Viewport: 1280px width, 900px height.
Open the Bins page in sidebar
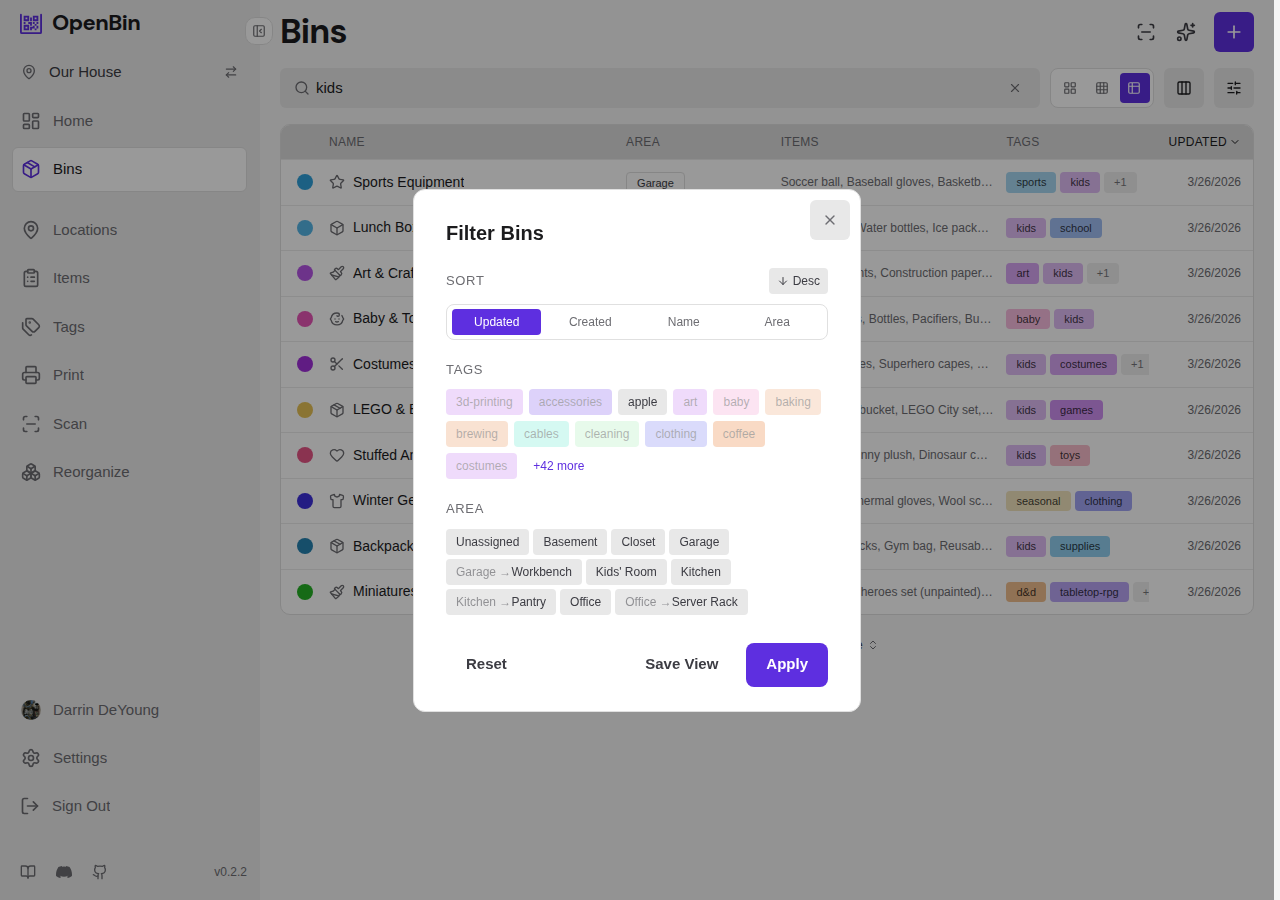pyautogui.click(x=66, y=168)
